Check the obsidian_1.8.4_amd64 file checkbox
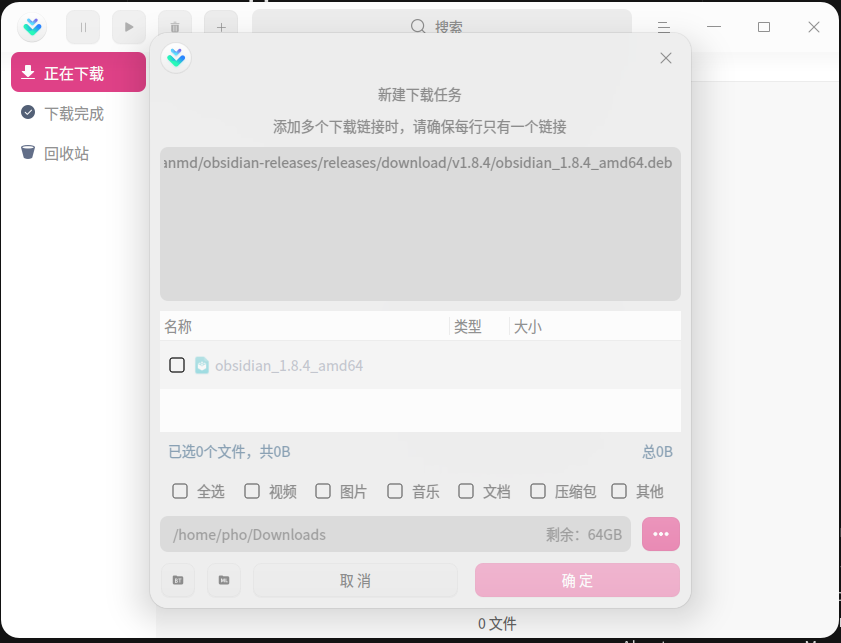 [x=177, y=365]
